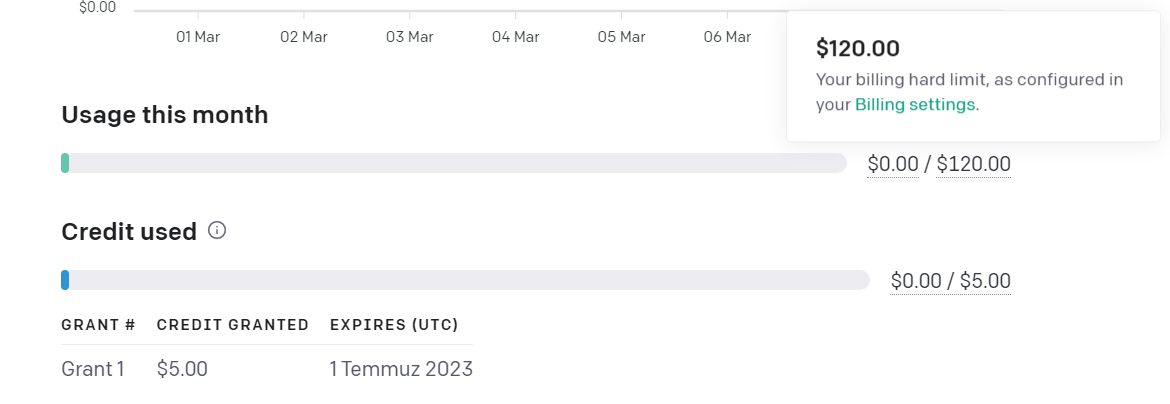The height and width of the screenshot is (404, 1170).
Task: Click the $0.00 / $5.00 credit amount
Action: click(x=951, y=281)
